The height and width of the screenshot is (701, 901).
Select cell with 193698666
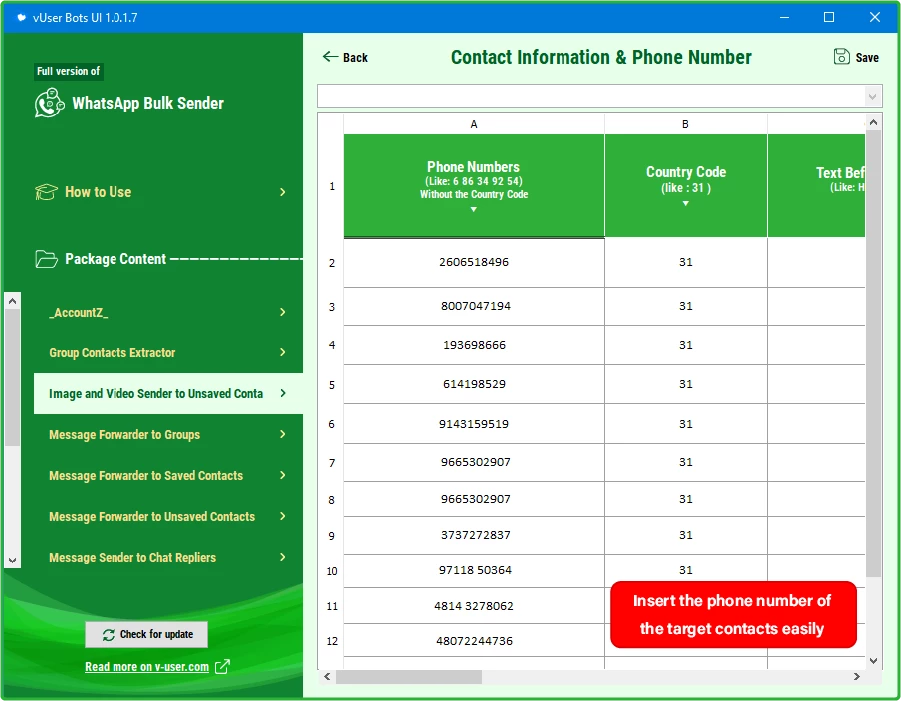coord(474,345)
